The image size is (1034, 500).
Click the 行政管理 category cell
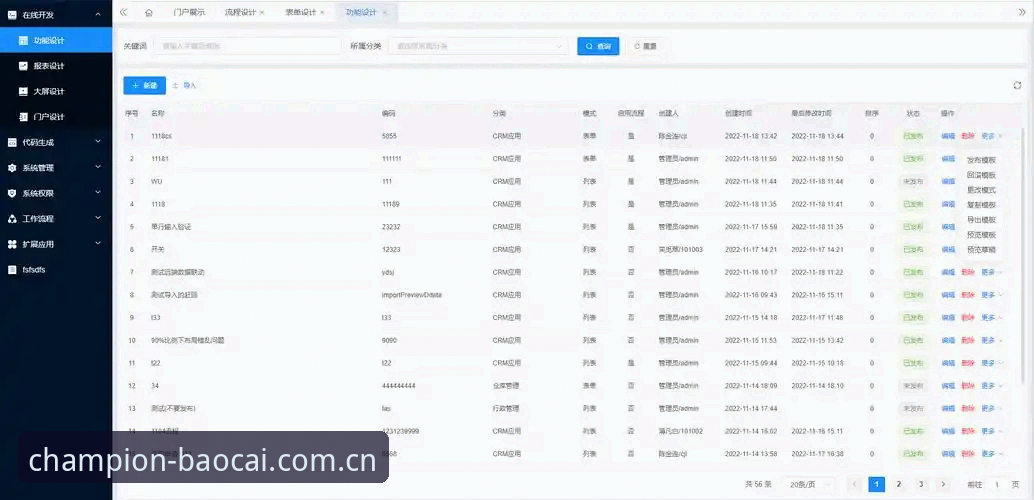[x=506, y=409]
